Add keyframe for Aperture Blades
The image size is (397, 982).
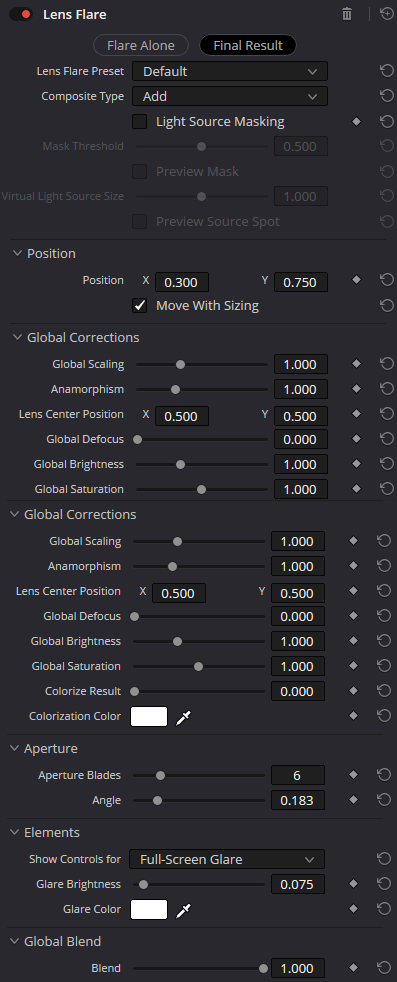(x=353, y=775)
